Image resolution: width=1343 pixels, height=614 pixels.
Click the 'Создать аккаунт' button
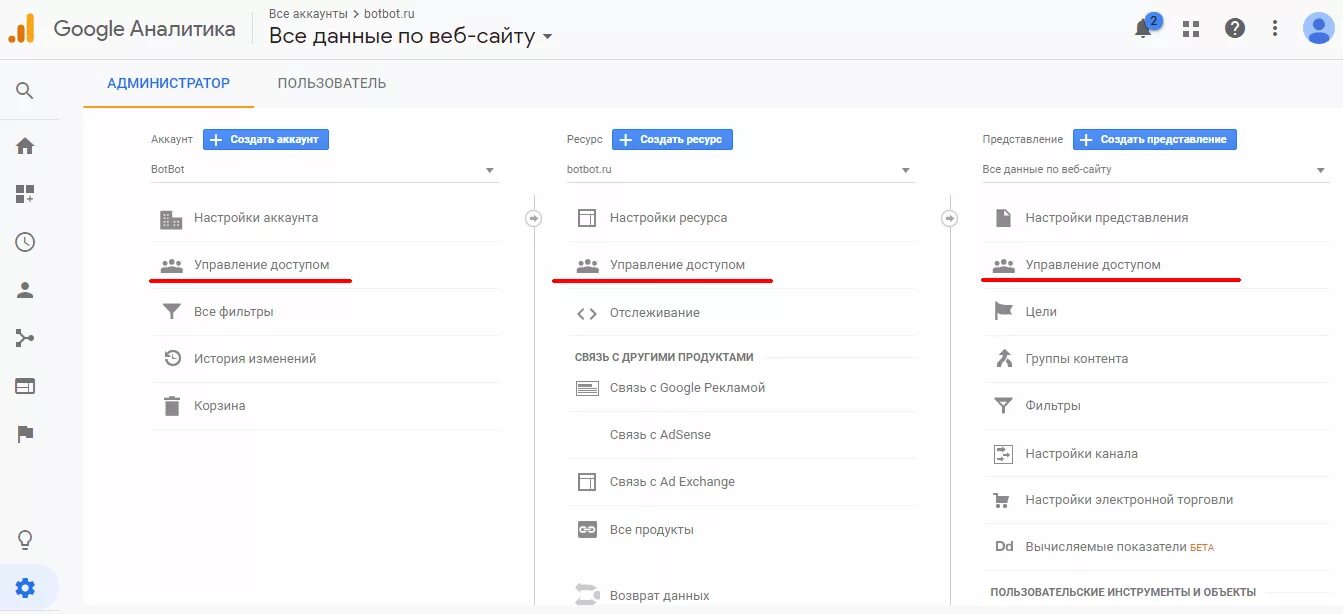[266, 139]
